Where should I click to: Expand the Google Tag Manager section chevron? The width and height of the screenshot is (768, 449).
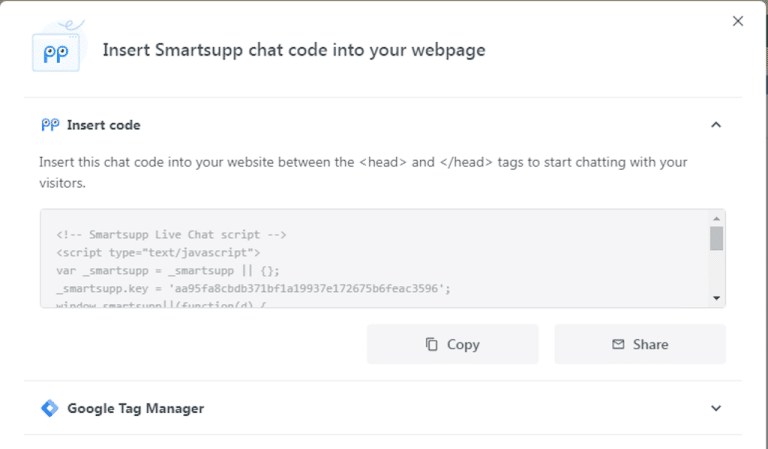pos(715,408)
